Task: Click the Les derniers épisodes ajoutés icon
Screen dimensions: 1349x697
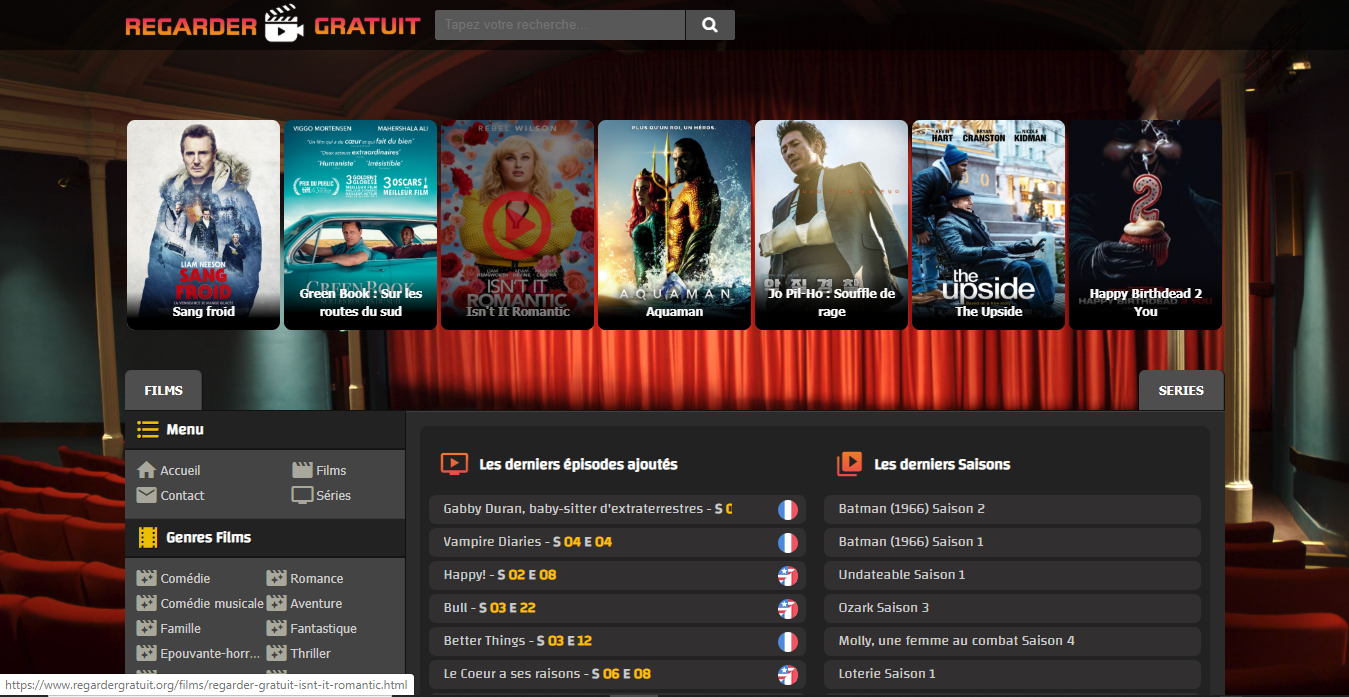Action: point(454,463)
